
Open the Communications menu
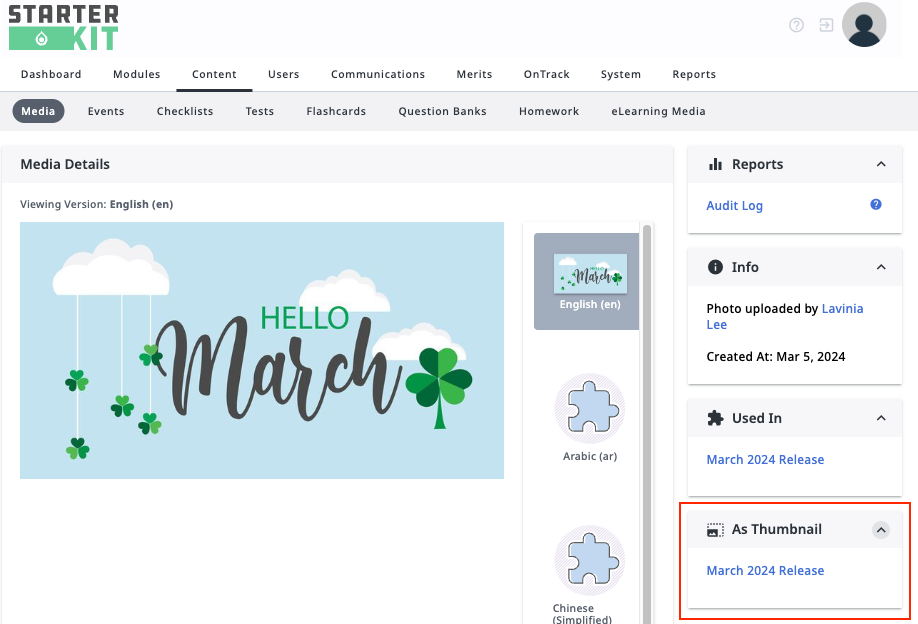(x=378, y=74)
